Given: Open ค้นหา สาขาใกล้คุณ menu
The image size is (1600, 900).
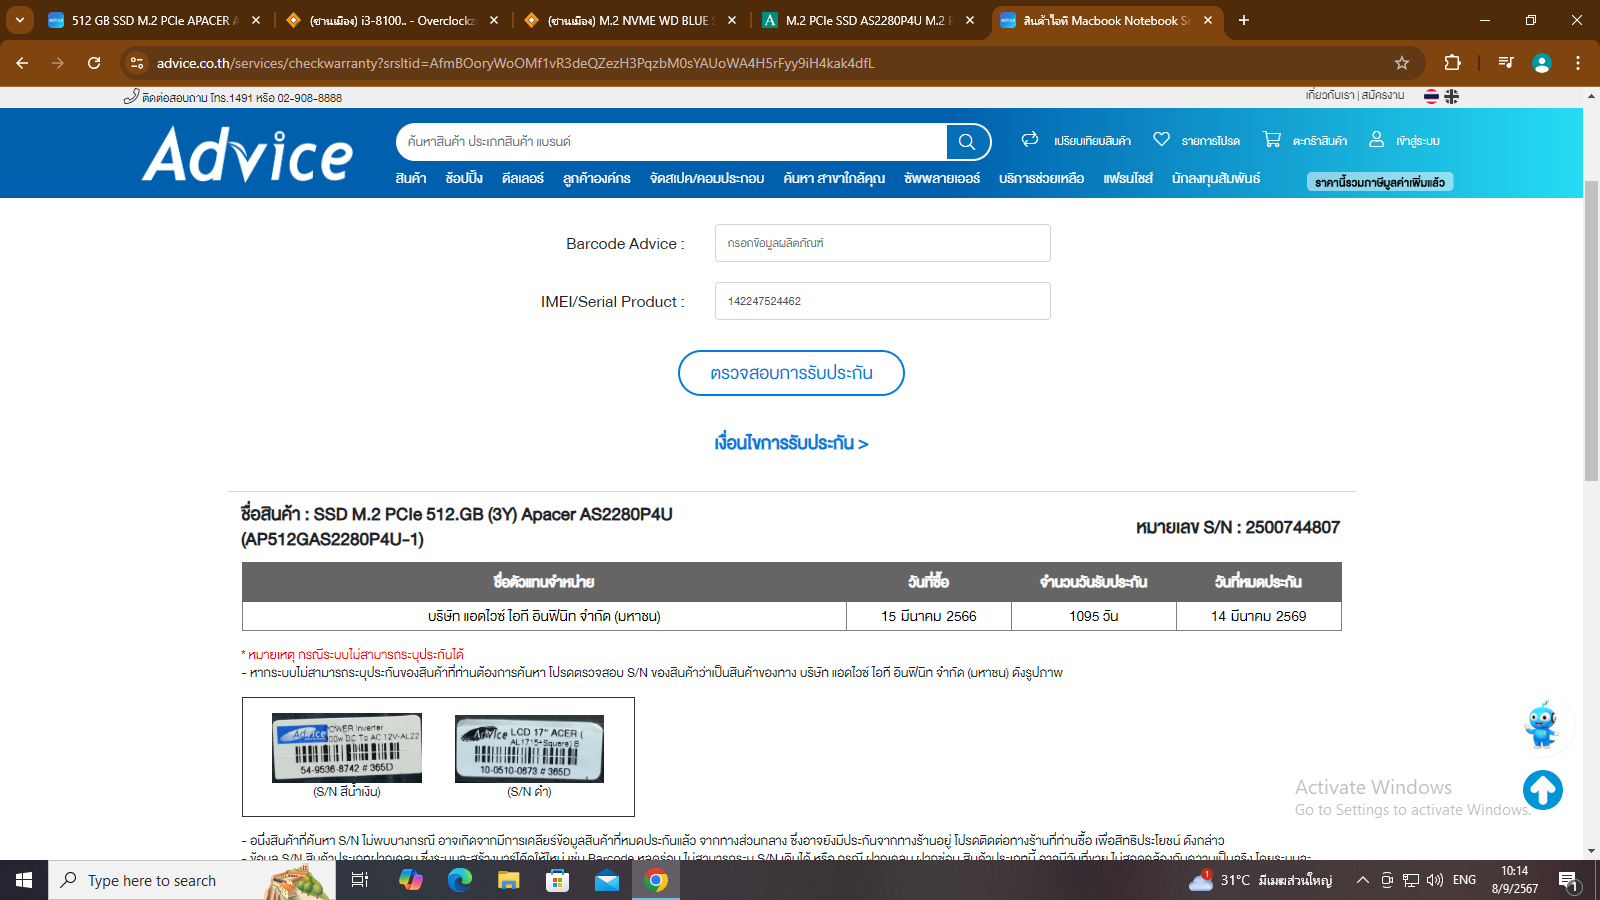Looking at the screenshot, I should [x=834, y=178].
